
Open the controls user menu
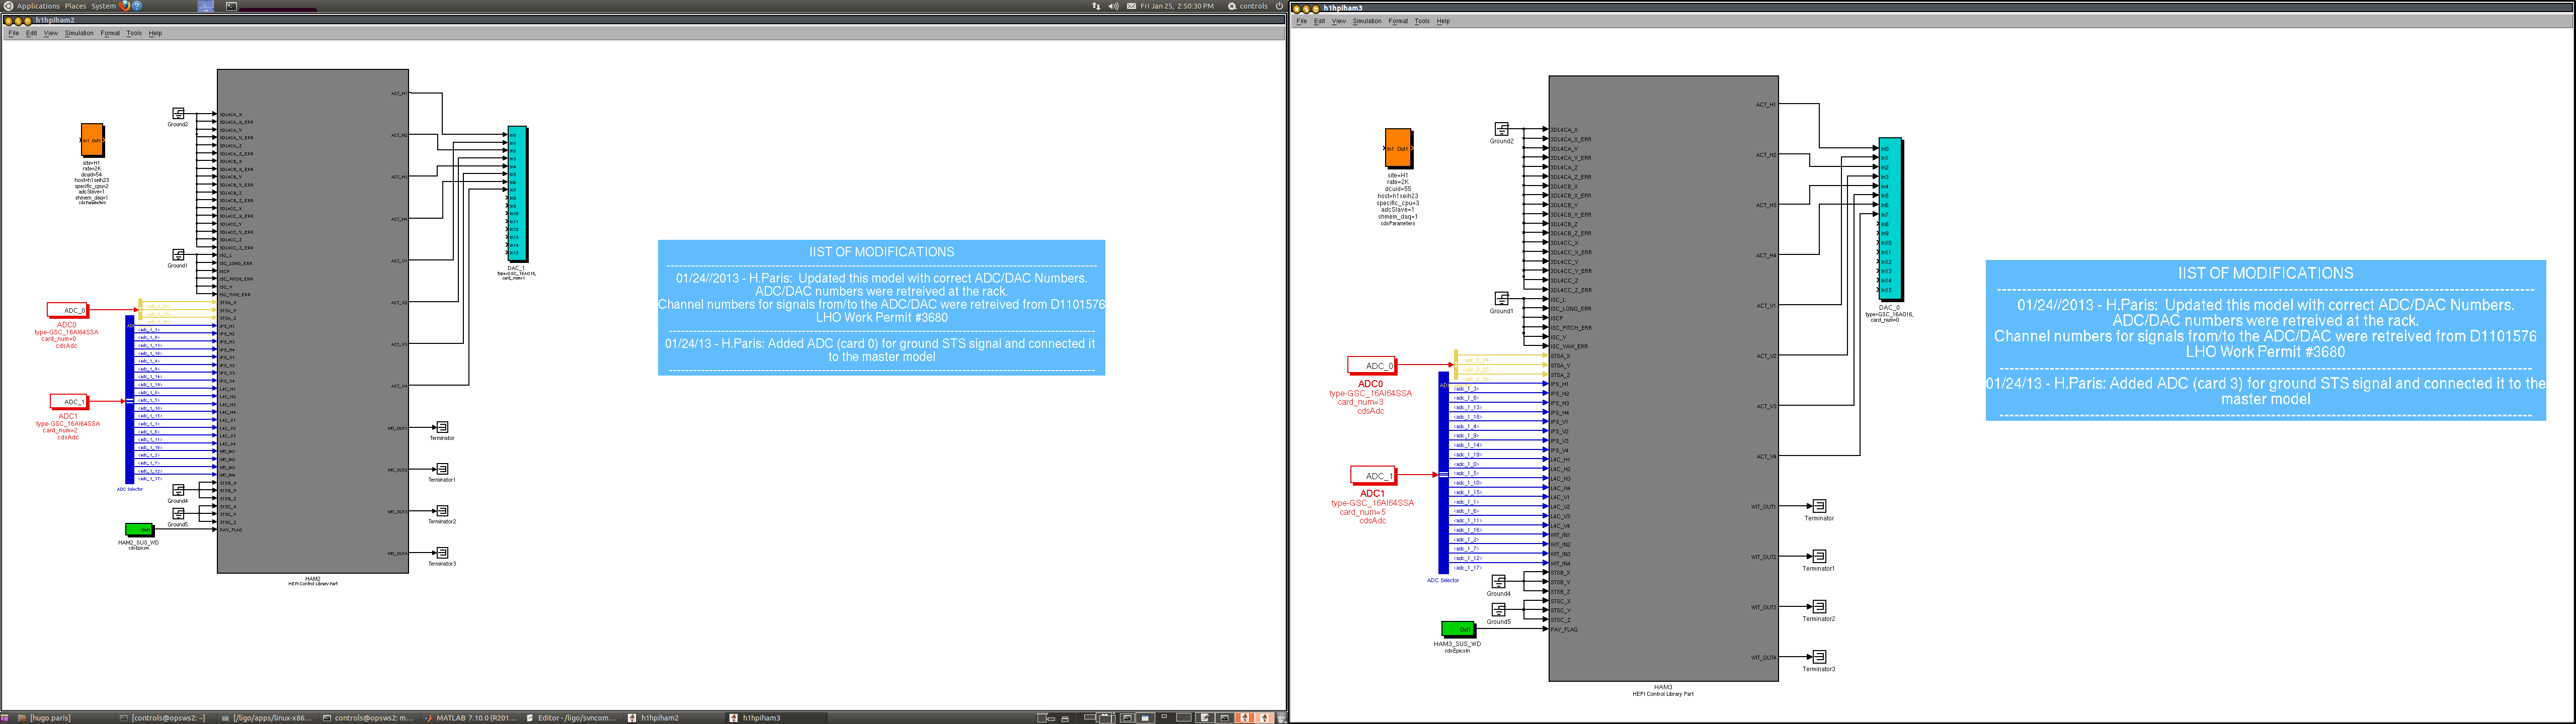1248,6
